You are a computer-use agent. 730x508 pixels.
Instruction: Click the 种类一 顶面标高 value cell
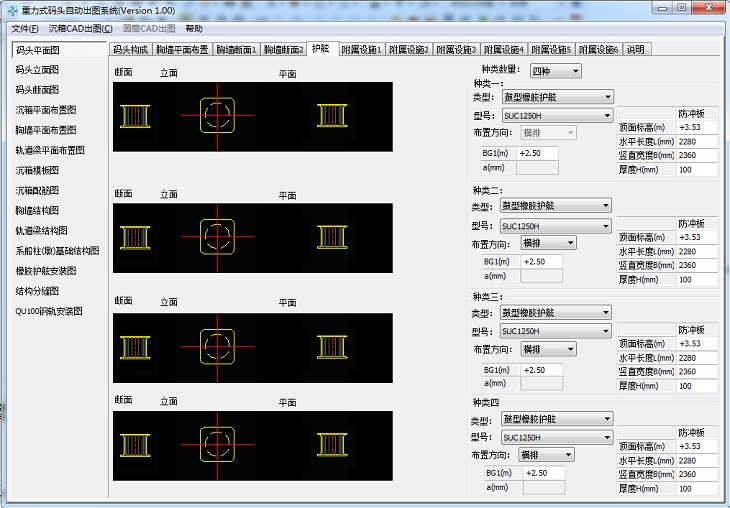click(697, 128)
